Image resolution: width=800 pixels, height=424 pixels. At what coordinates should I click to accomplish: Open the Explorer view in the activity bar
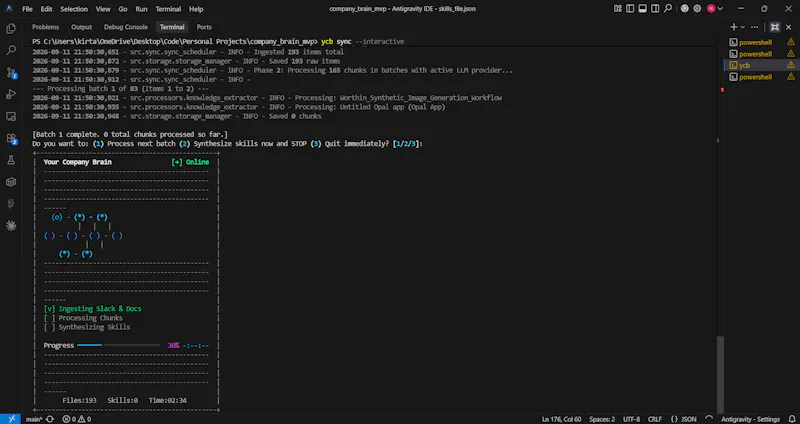[11, 29]
